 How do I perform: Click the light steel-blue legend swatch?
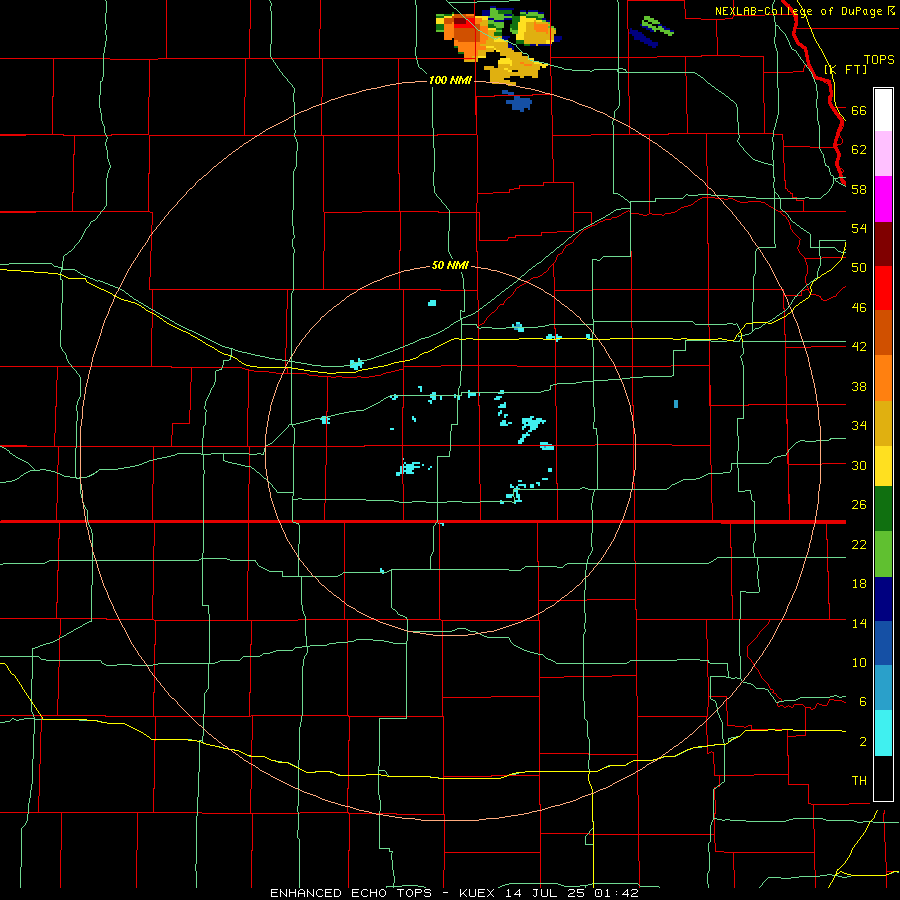(x=883, y=688)
